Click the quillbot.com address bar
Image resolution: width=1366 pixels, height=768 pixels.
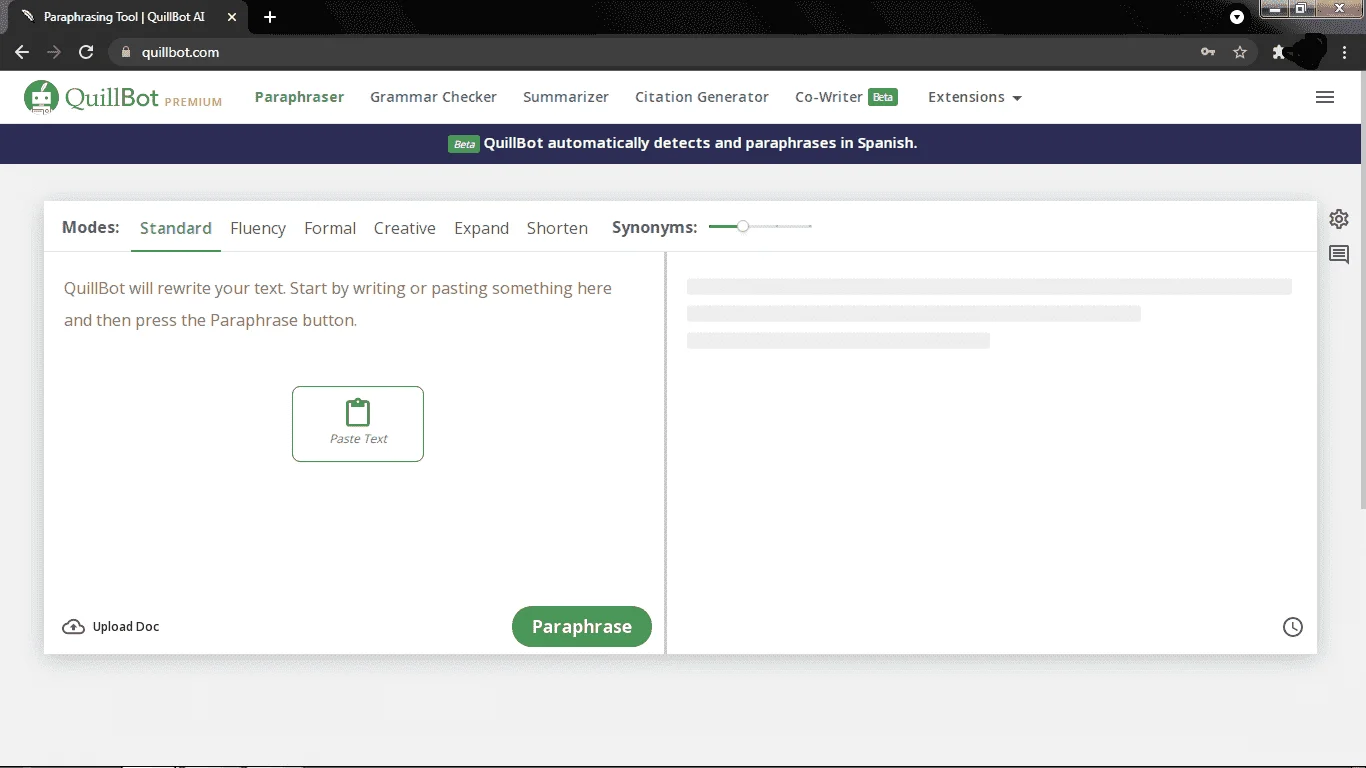click(x=650, y=52)
